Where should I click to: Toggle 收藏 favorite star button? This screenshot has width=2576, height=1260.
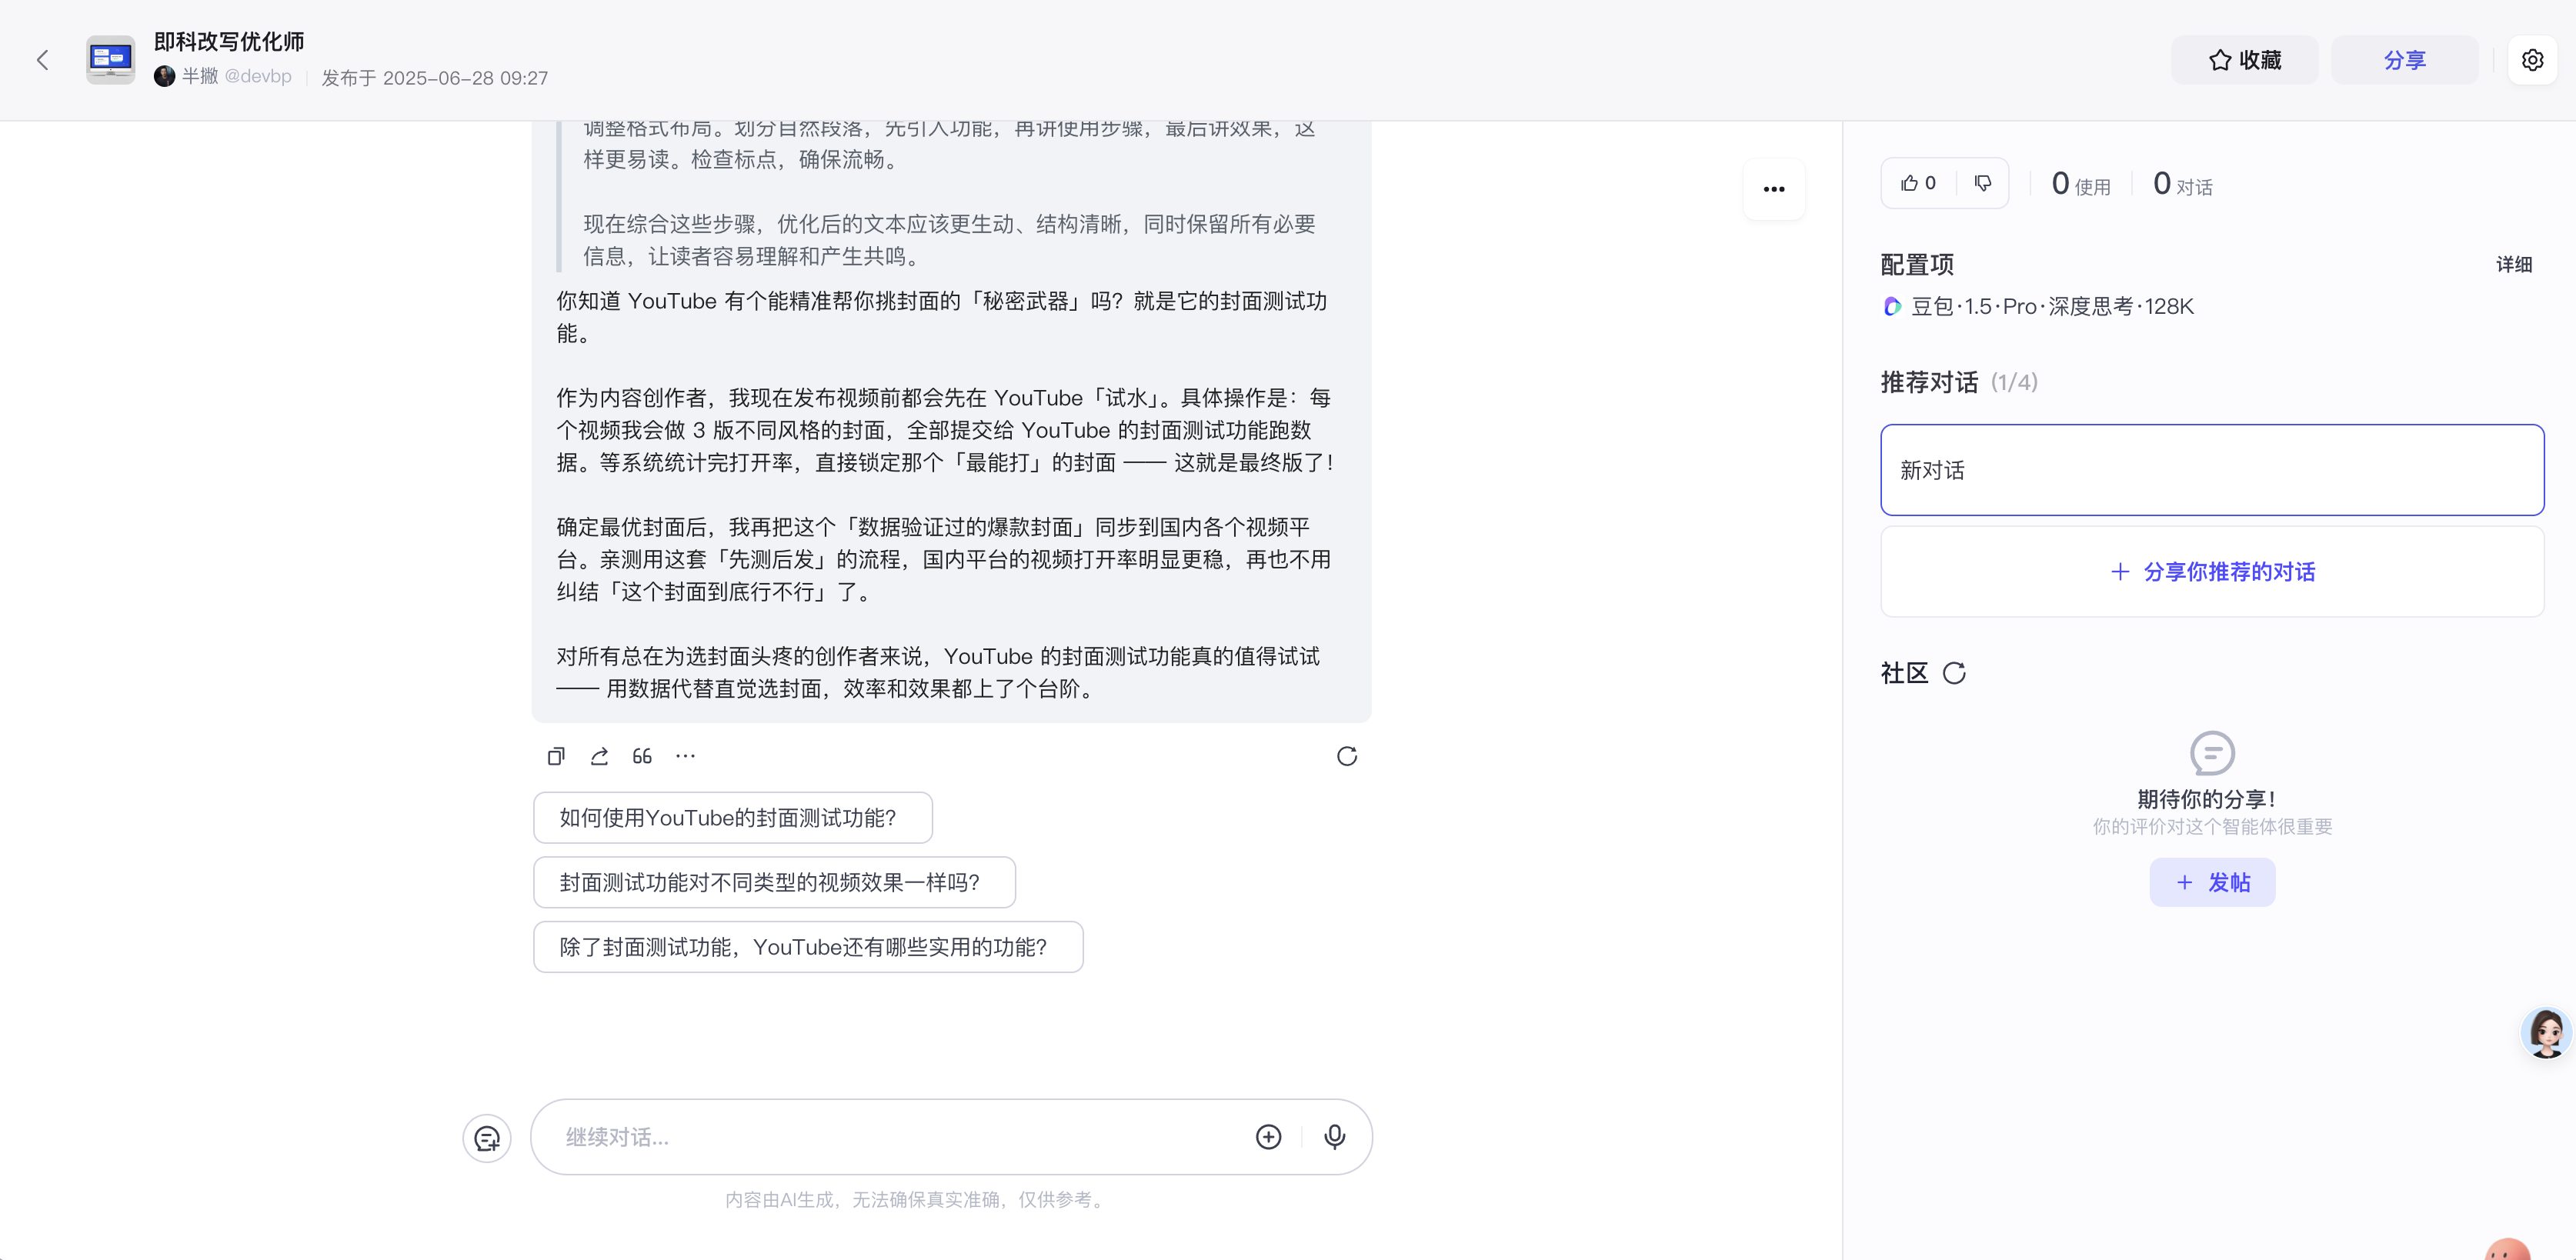tap(2244, 60)
